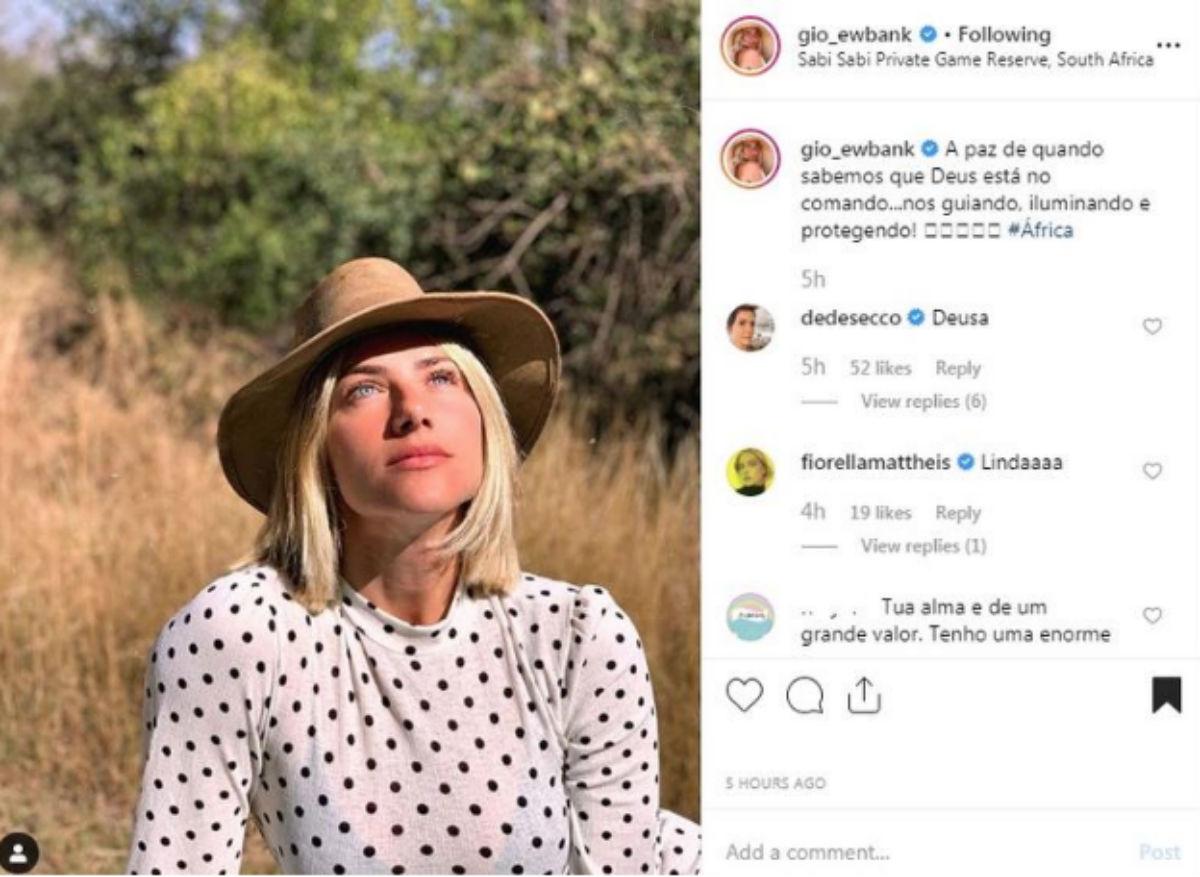This screenshot has width=1200, height=877.
Task: Open the three-dot more options menu
Action: [1167, 46]
